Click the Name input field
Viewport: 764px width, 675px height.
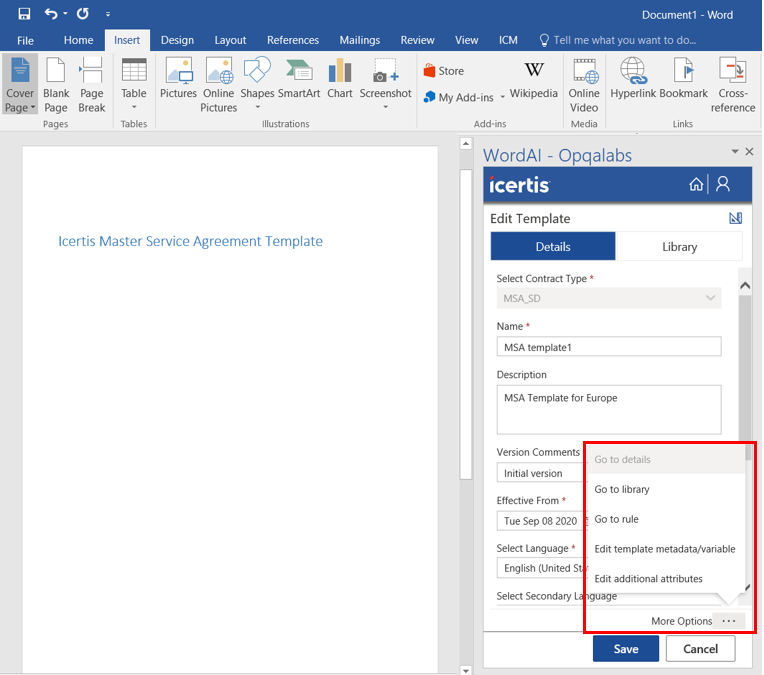[x=608, y=347]
